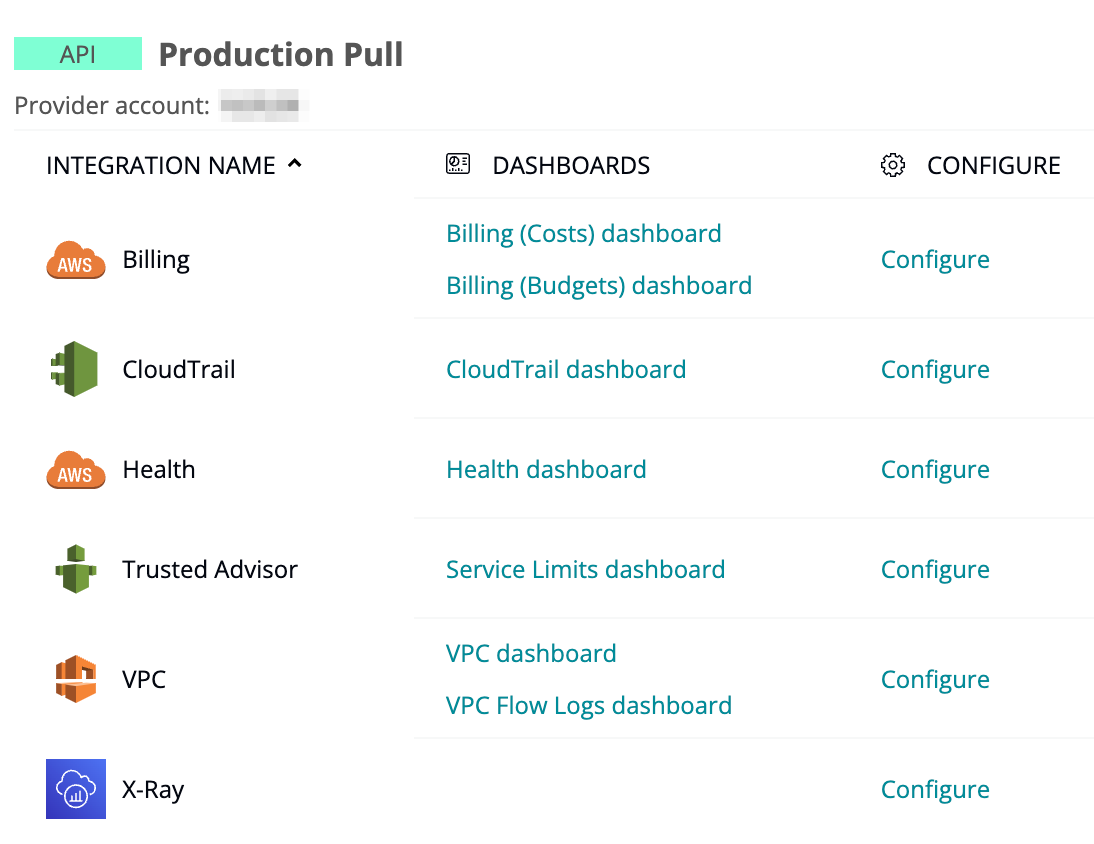
Task: Click the API badge label
Action: pos(78,54)
